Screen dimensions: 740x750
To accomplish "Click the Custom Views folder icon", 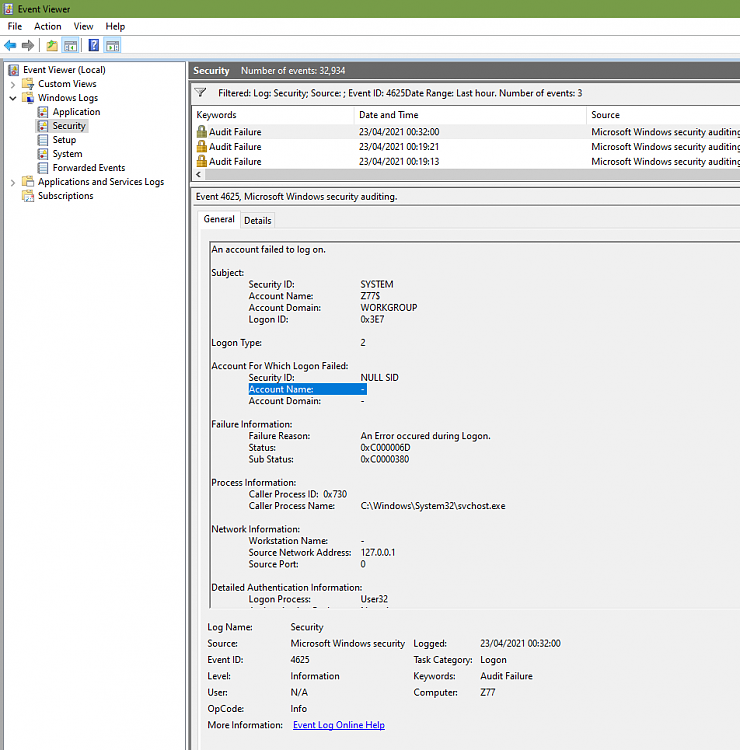I will coord(28,84).
